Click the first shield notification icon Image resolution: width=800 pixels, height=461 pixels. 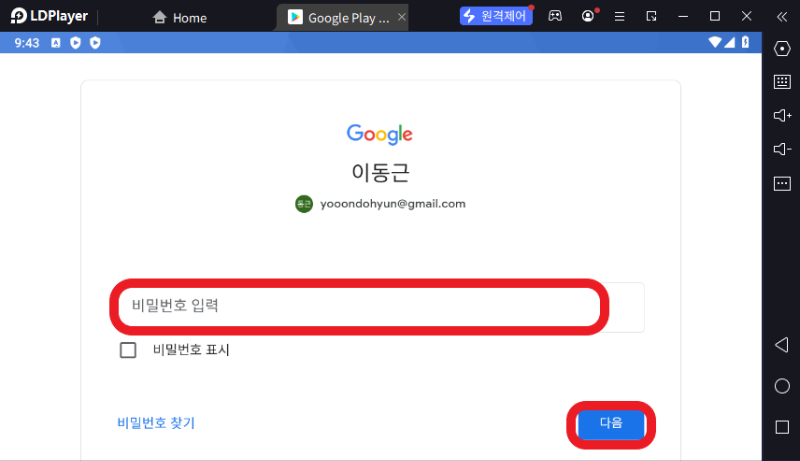(76, 43)
